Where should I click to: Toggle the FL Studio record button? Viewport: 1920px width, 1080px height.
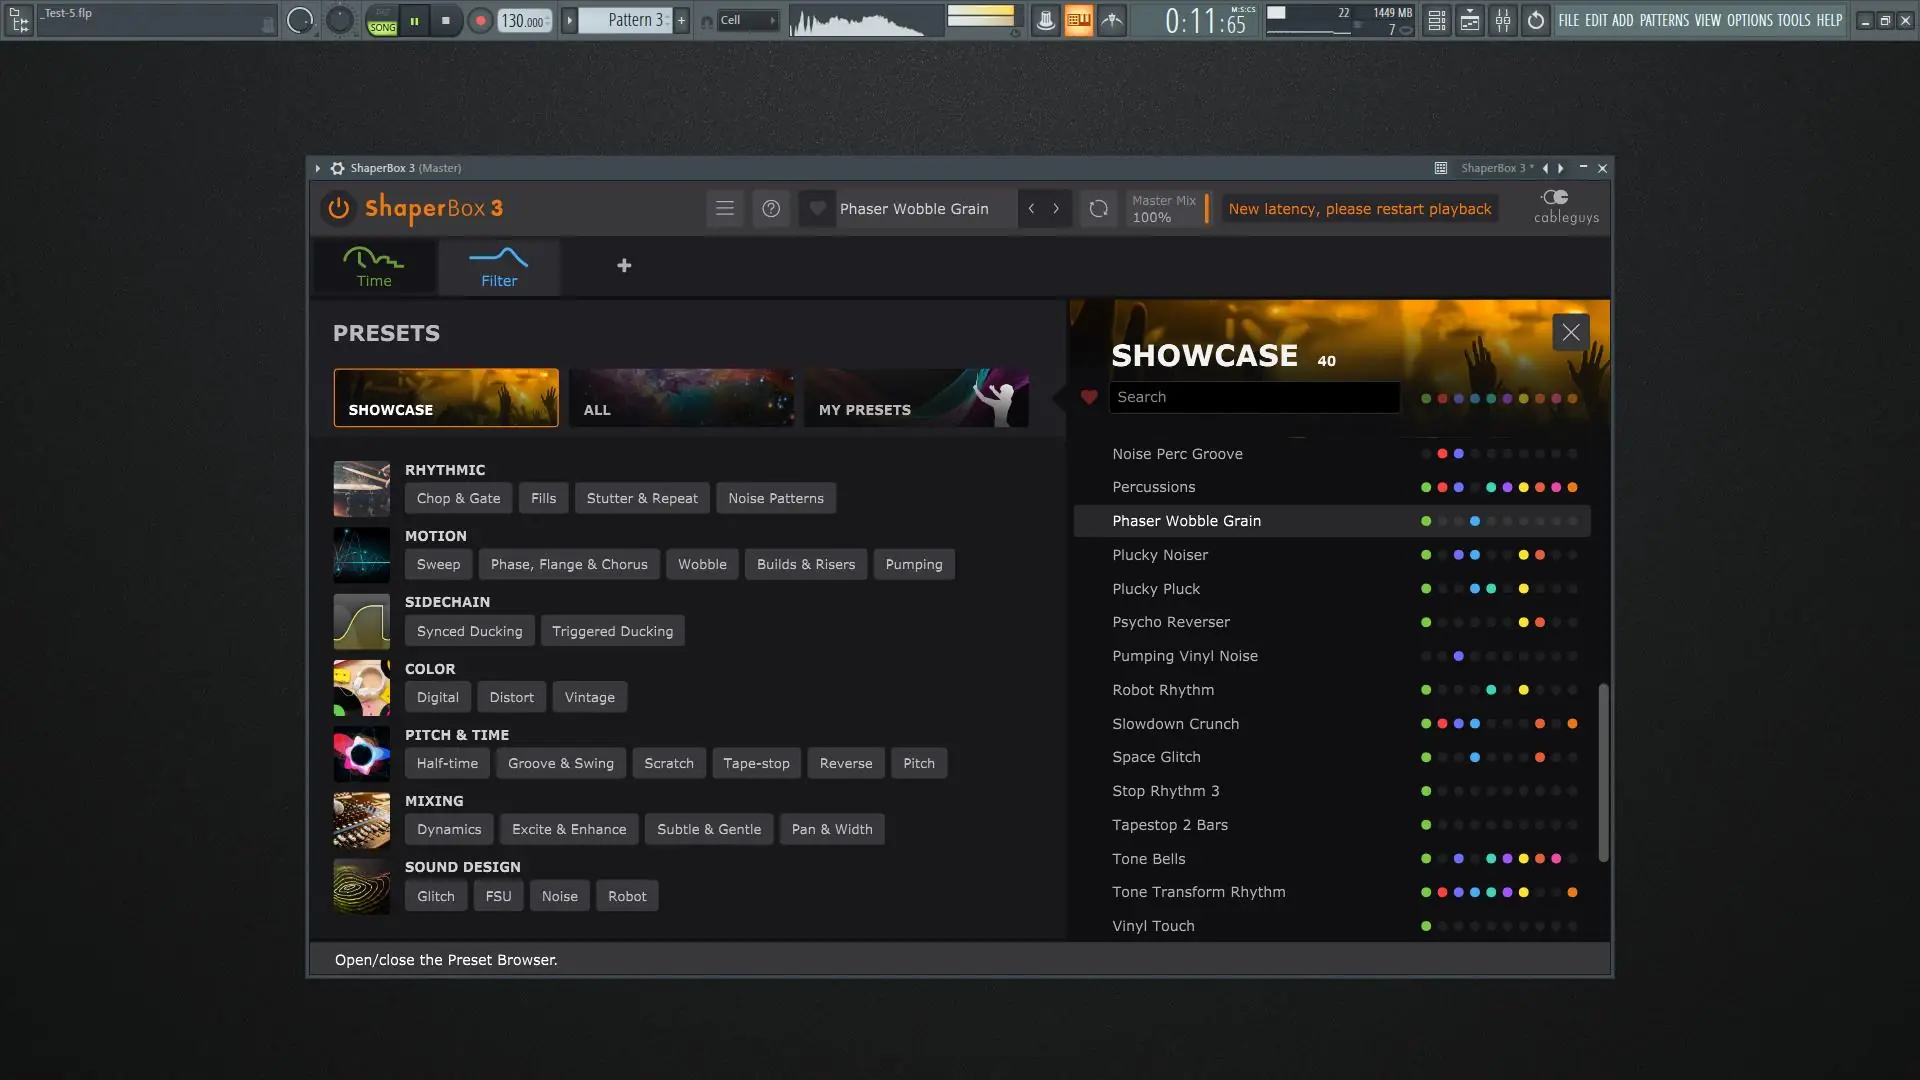click(x=480, y=20)
